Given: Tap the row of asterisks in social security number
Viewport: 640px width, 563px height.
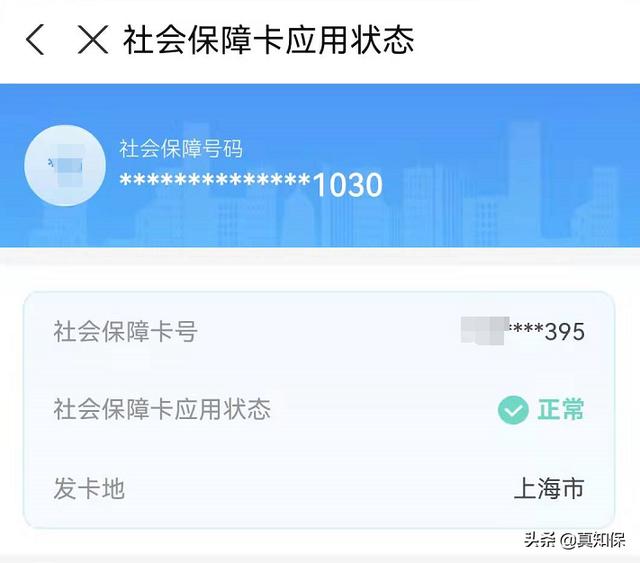Looking at the screenshot, I should coord(215,180).
